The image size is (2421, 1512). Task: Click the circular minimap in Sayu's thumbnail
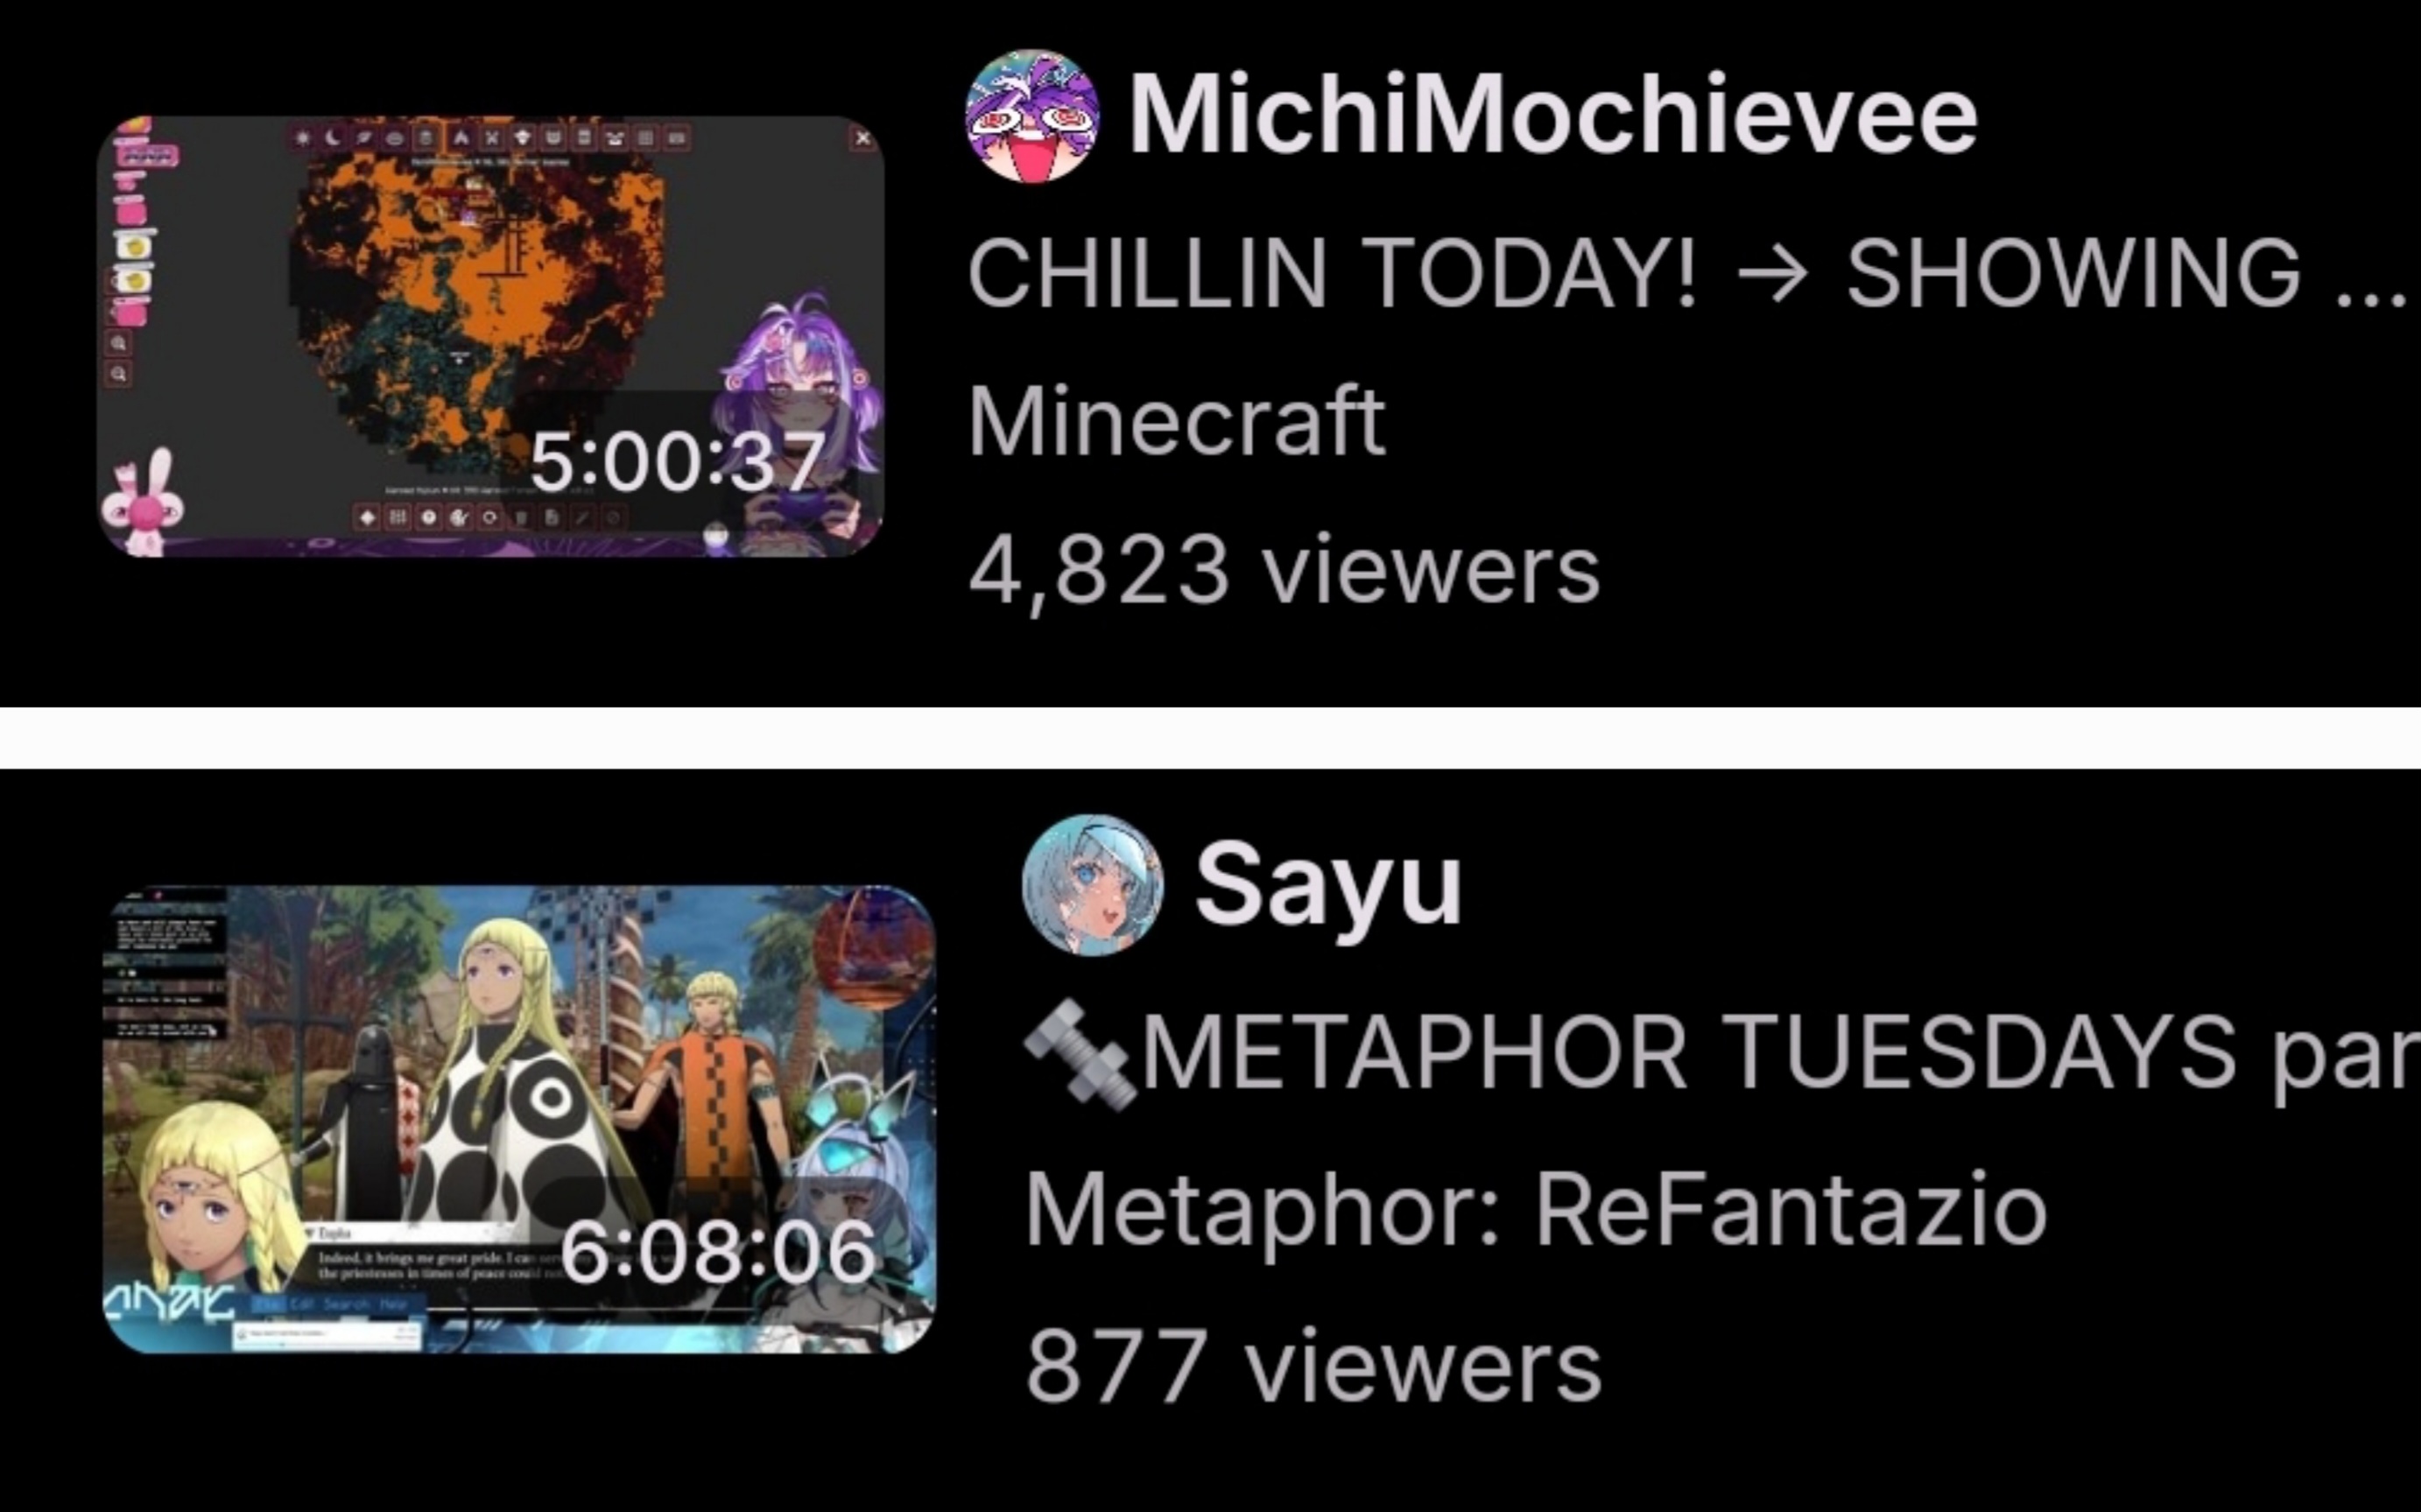[870, 946]
